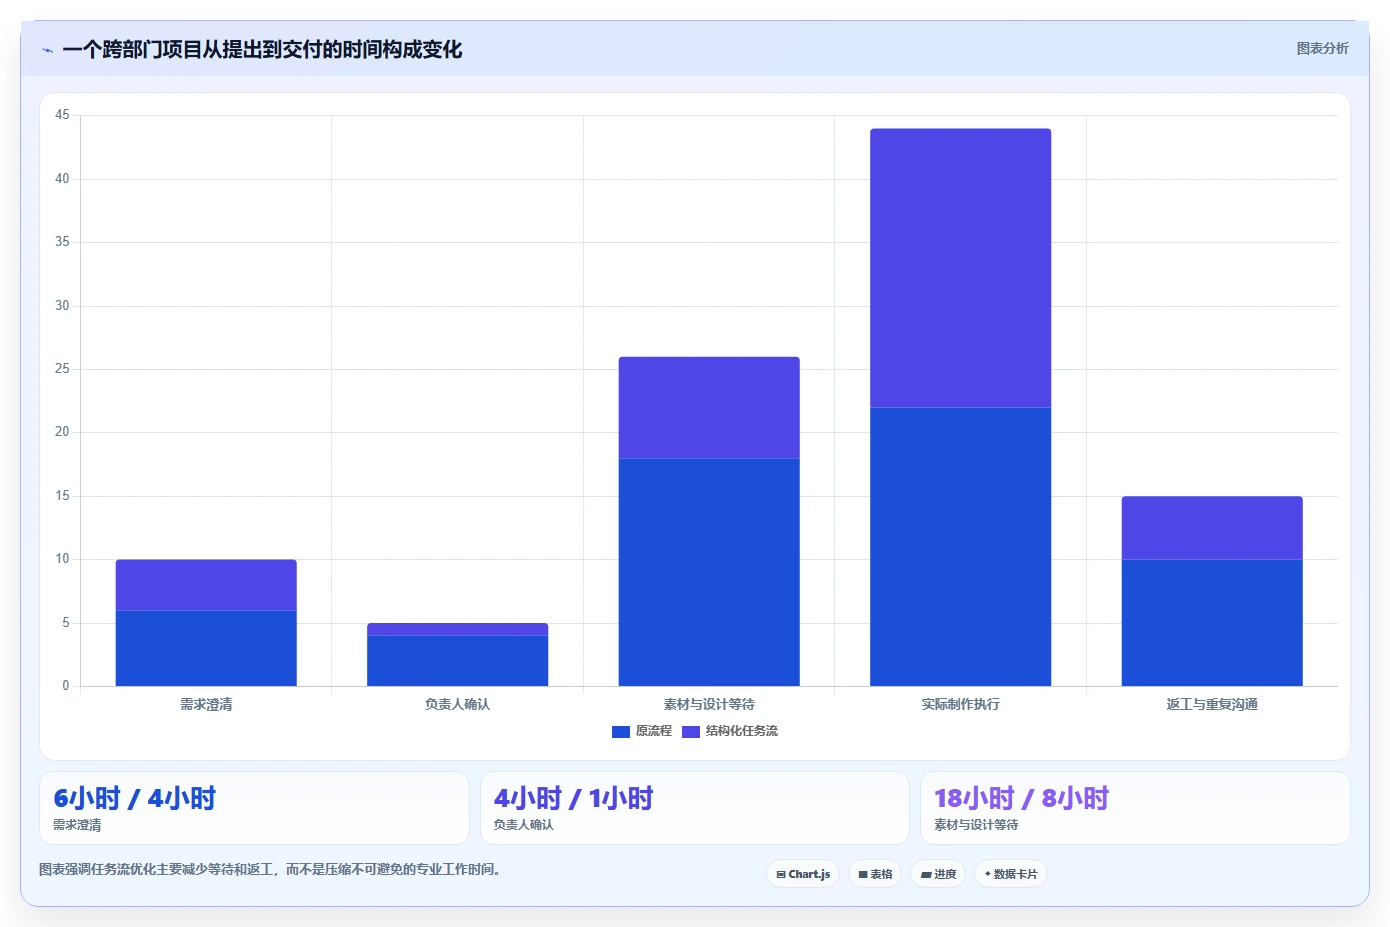Click the 图表分析 label in the header
Image resolution: width=1390 pixels, height=927 pixels.
click(1322, 48)
